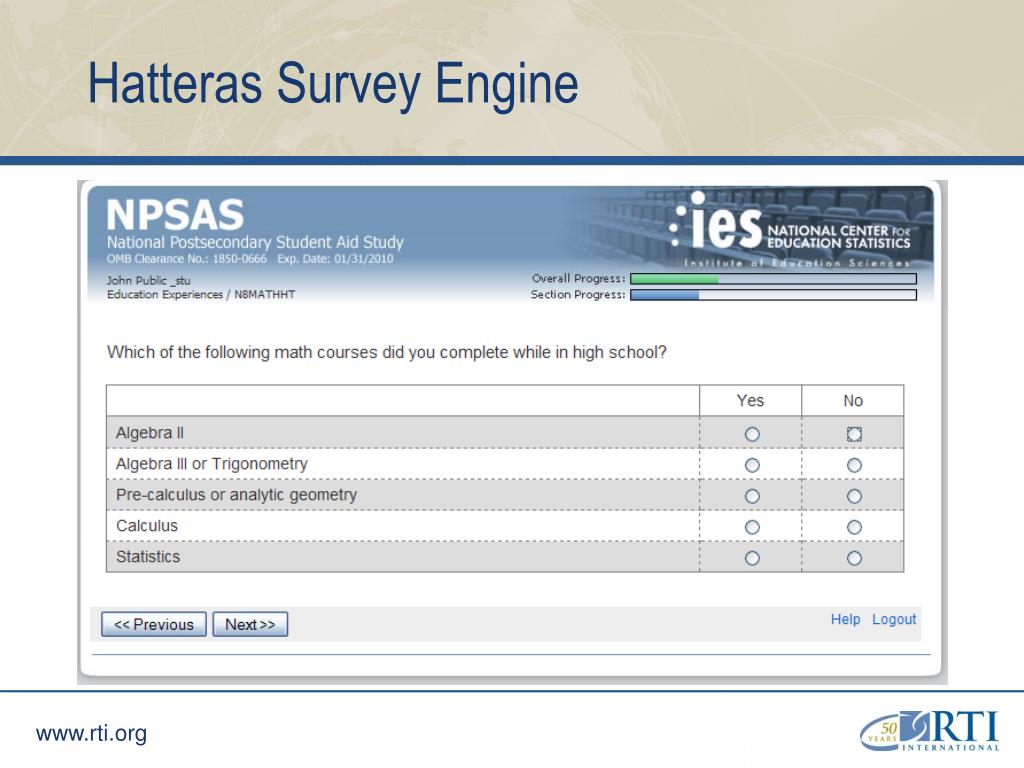Click the 'No' column header

point(853,400)
